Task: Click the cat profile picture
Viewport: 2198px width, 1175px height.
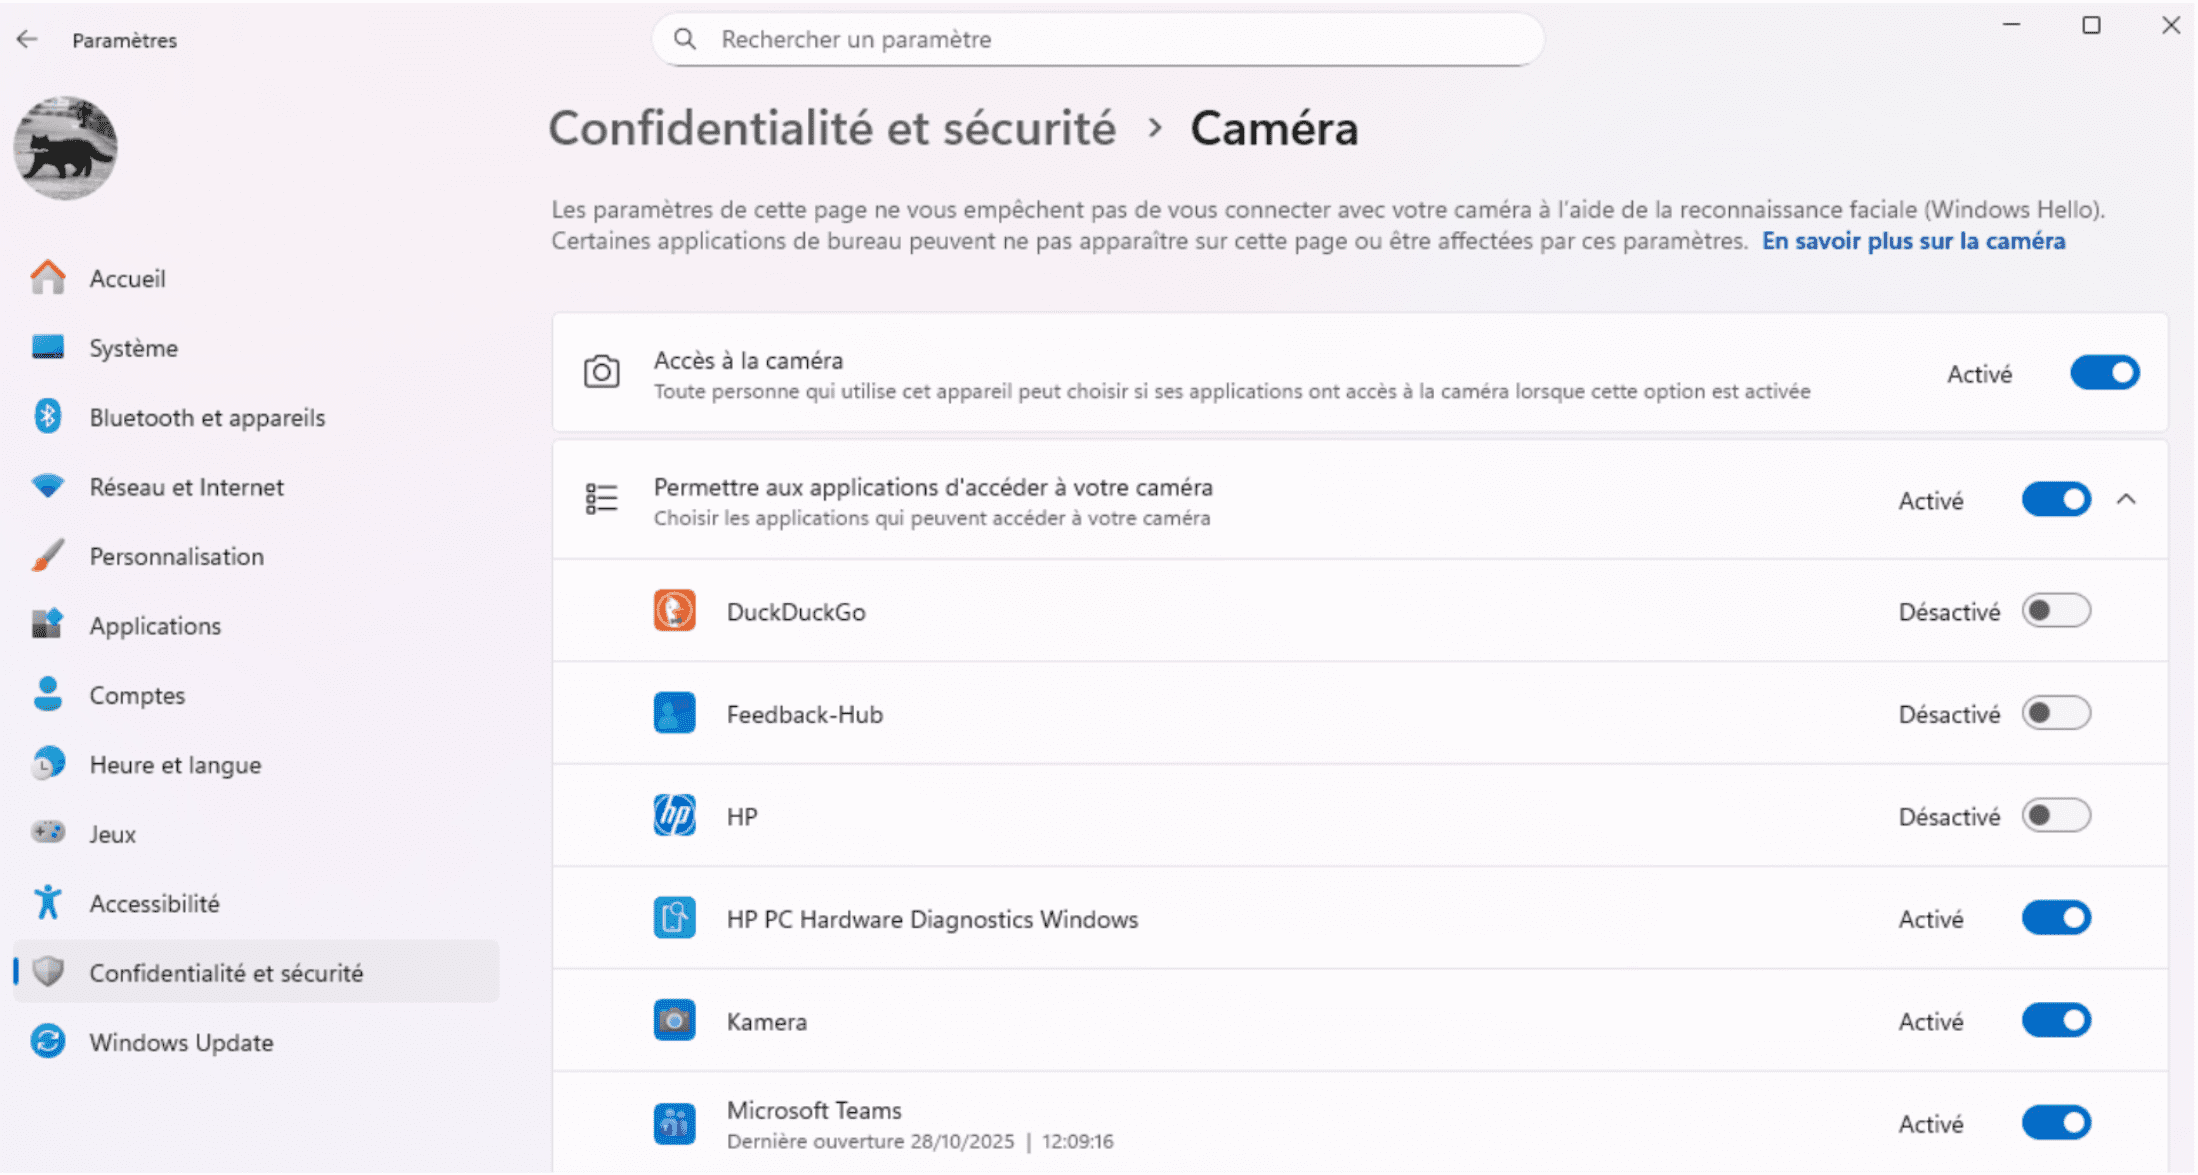Action: (x=66, y=148)
